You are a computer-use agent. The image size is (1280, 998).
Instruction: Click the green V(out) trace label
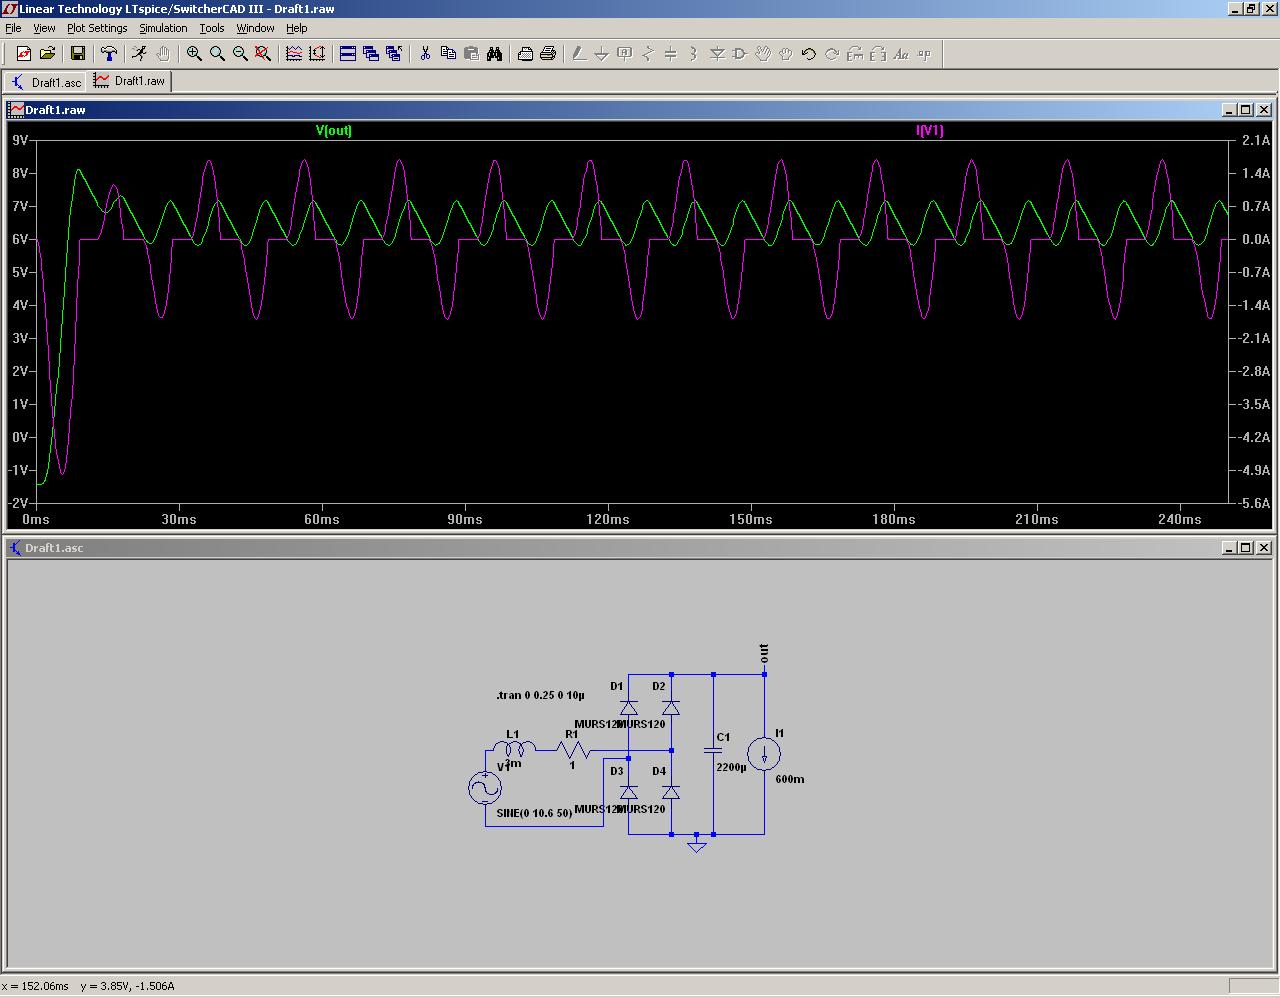coord(334,130)
